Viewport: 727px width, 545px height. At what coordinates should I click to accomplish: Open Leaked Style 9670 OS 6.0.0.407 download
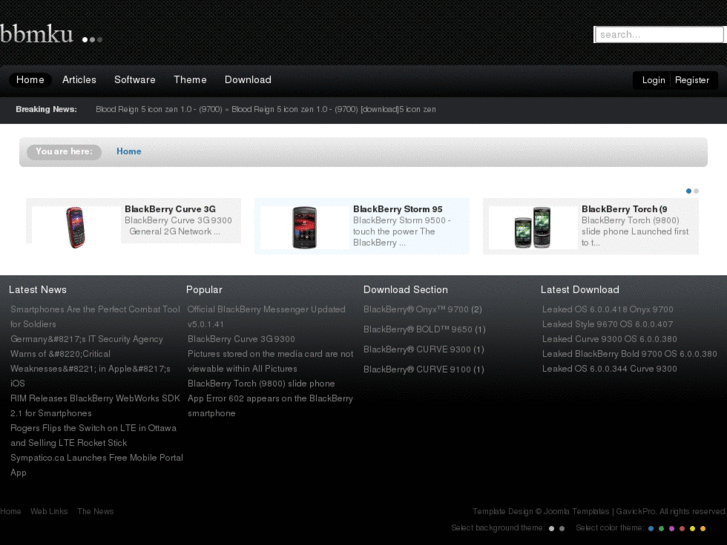(607, 324)
